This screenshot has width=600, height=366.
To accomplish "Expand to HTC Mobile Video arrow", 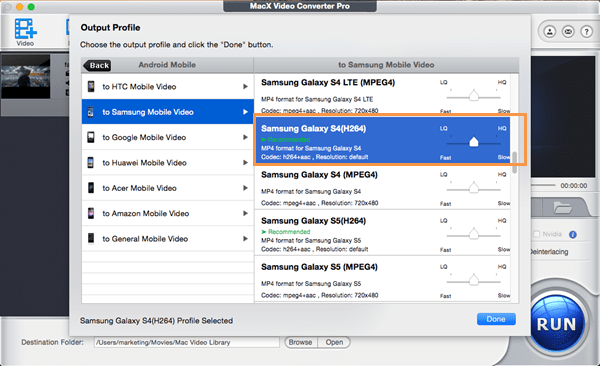I will tap(245, 87).
